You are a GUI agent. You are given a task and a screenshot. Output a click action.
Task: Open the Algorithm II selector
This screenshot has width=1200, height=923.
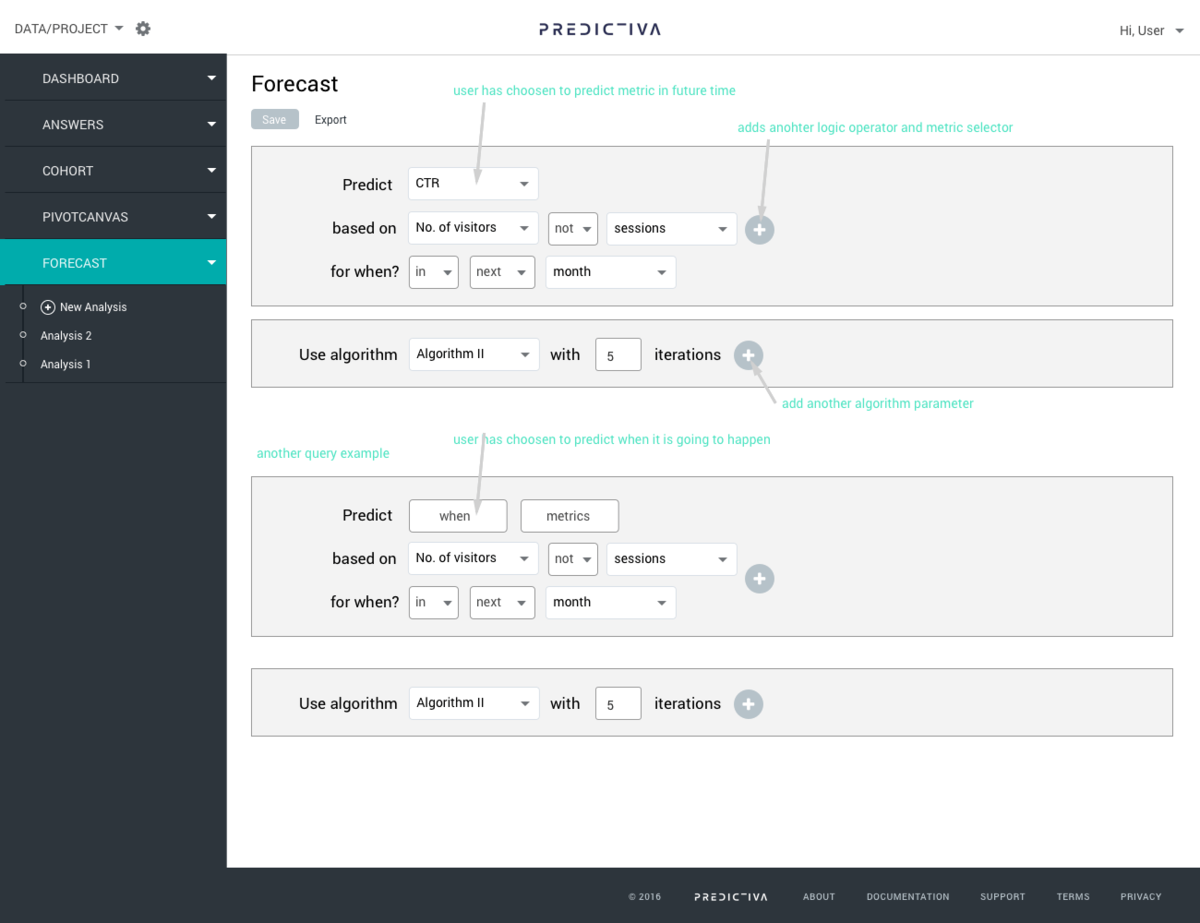click(473, 353)
